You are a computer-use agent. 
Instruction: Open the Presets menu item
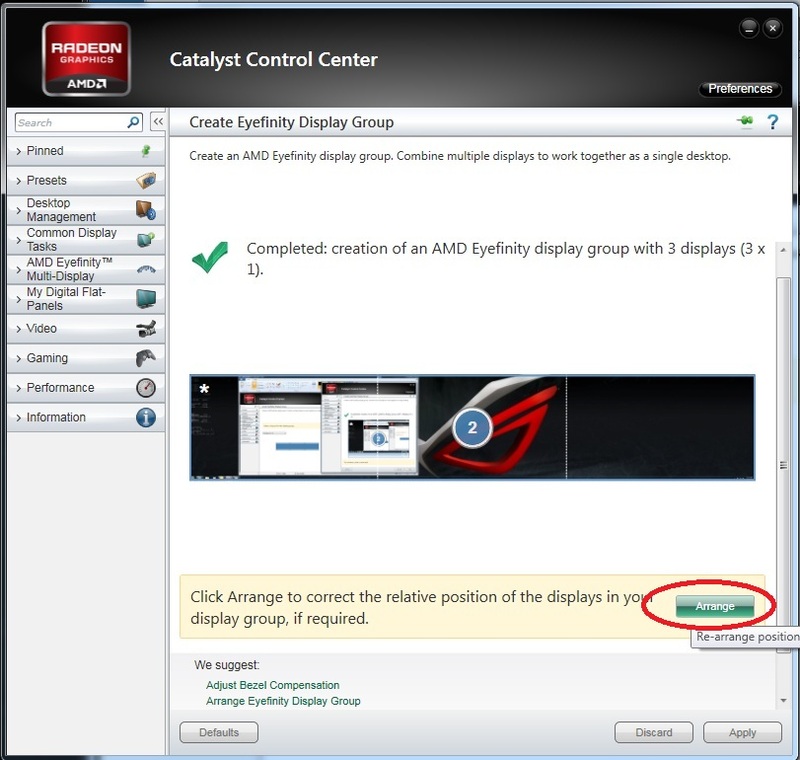coord(86,181)
